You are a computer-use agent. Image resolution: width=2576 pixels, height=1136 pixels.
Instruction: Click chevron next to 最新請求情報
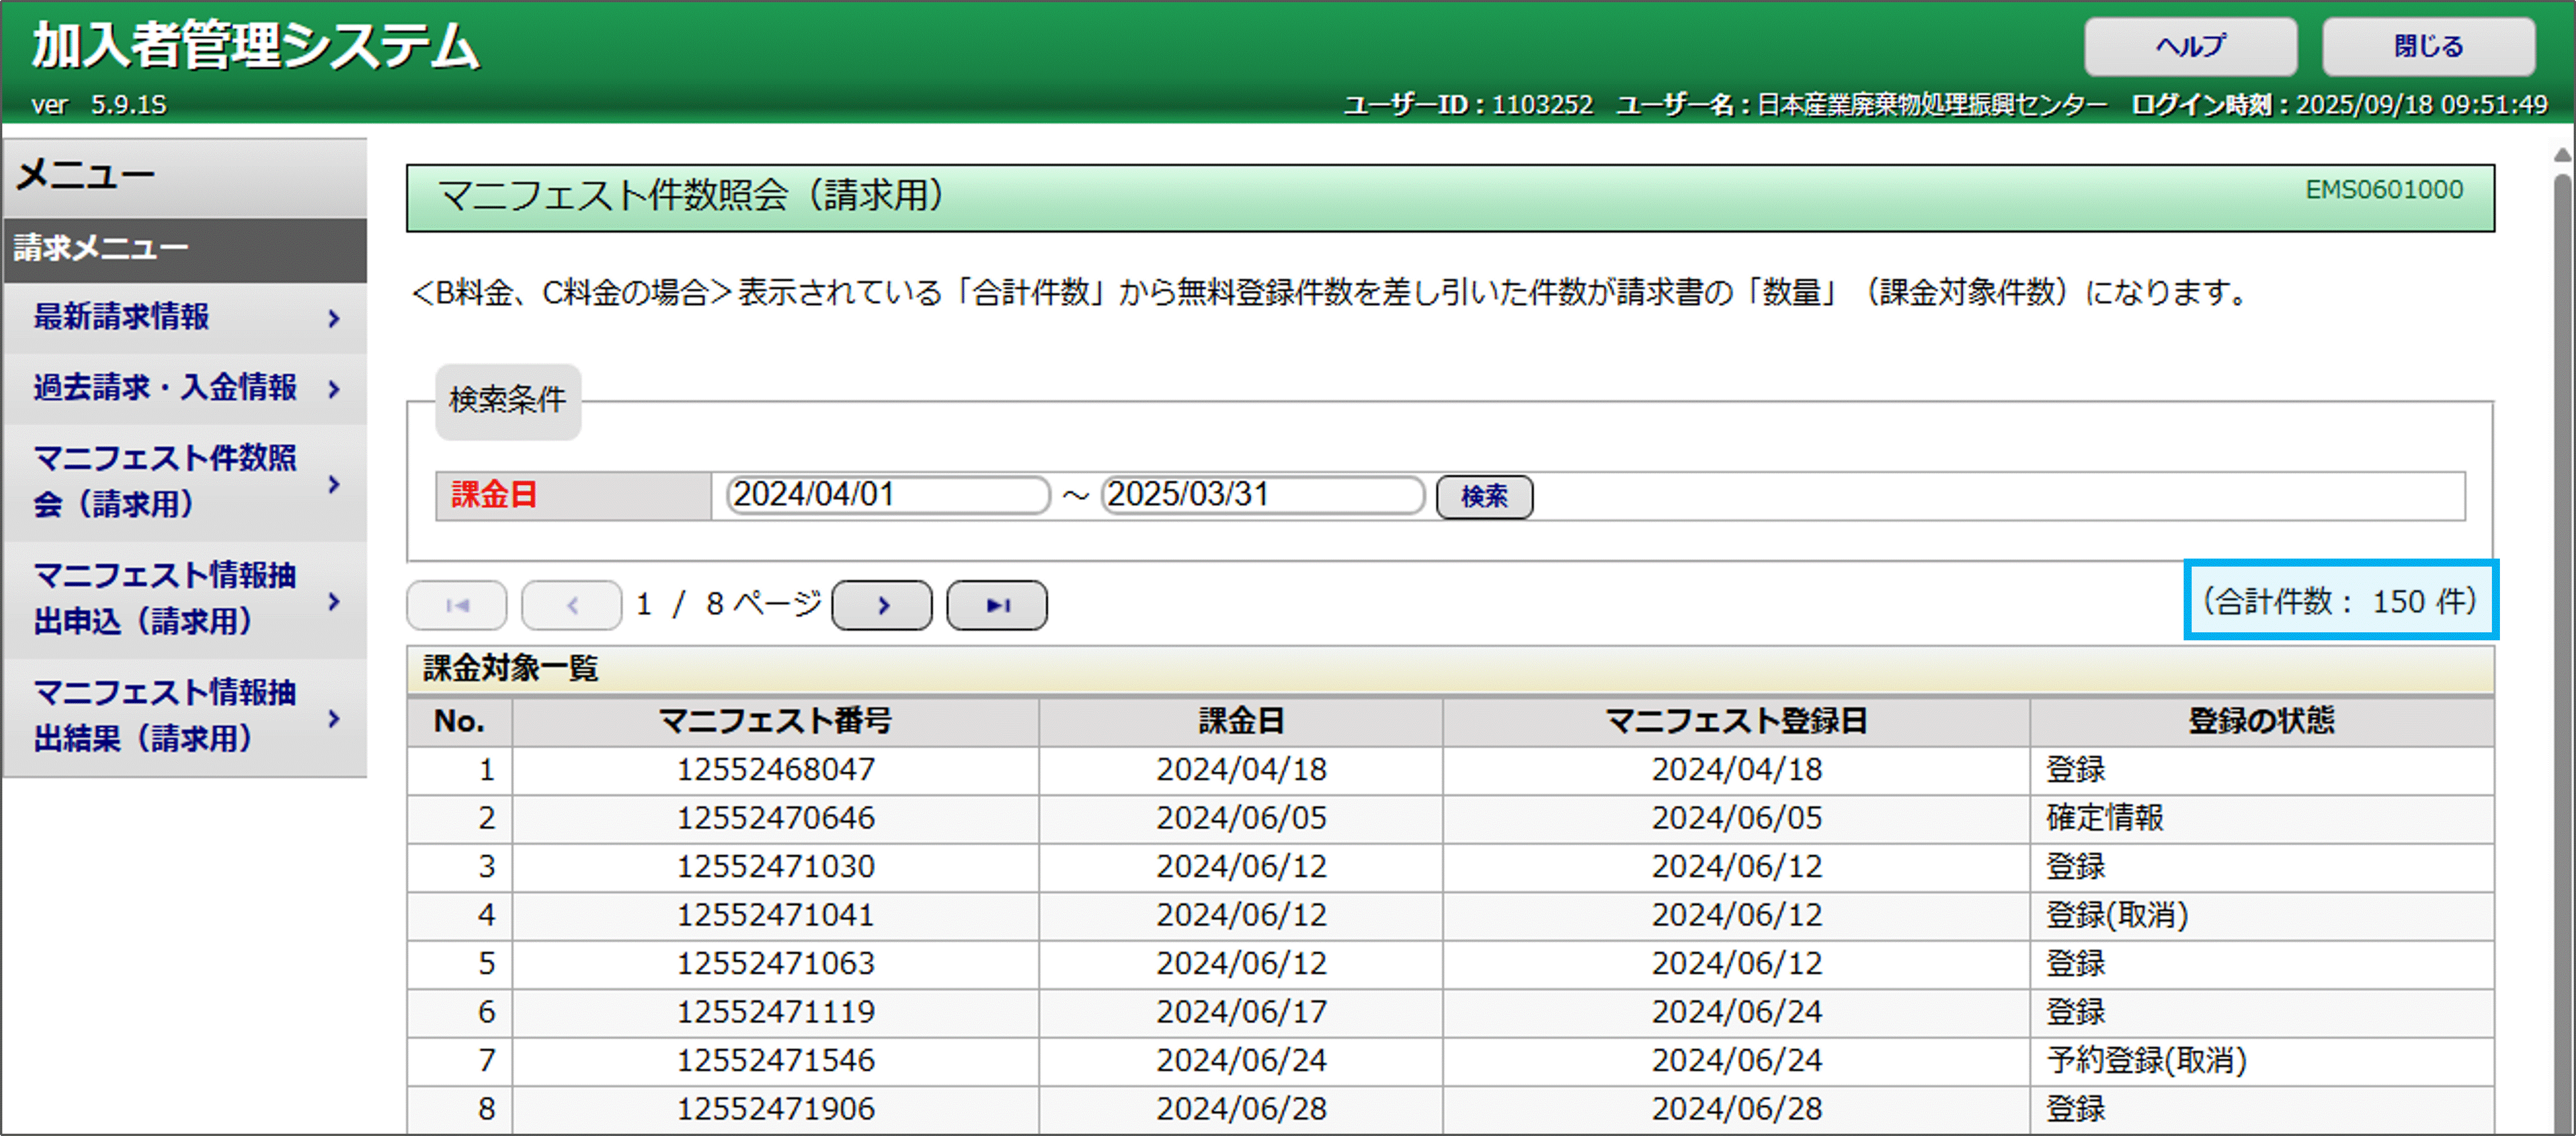(334, 319)
